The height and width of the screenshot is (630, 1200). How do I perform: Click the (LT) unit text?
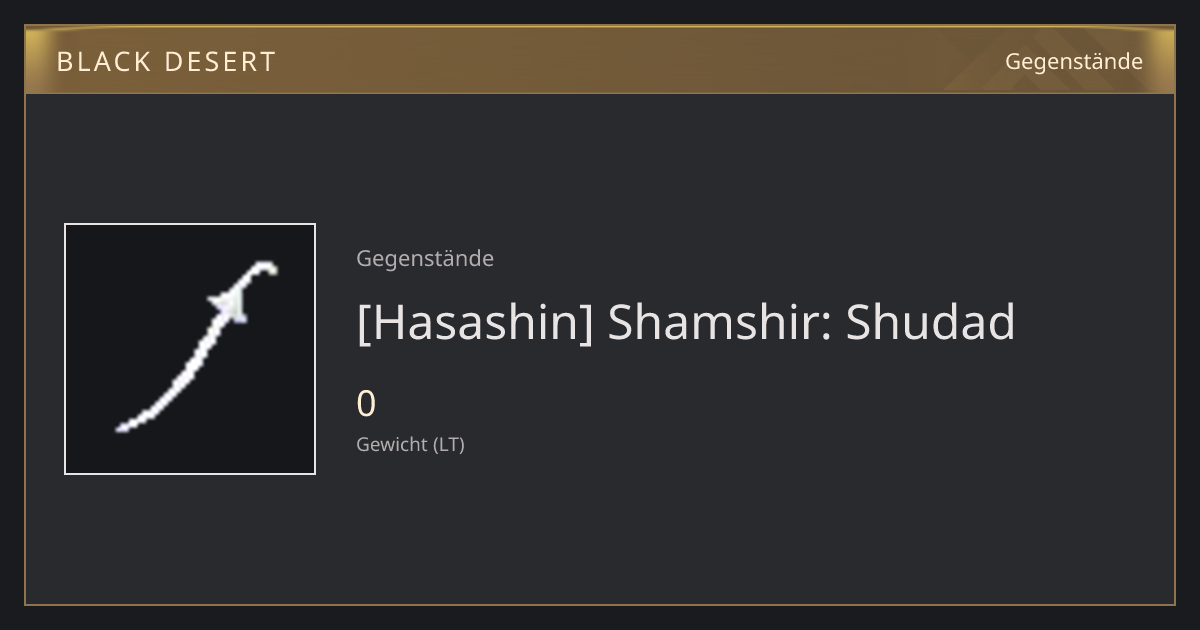(449, 445)
